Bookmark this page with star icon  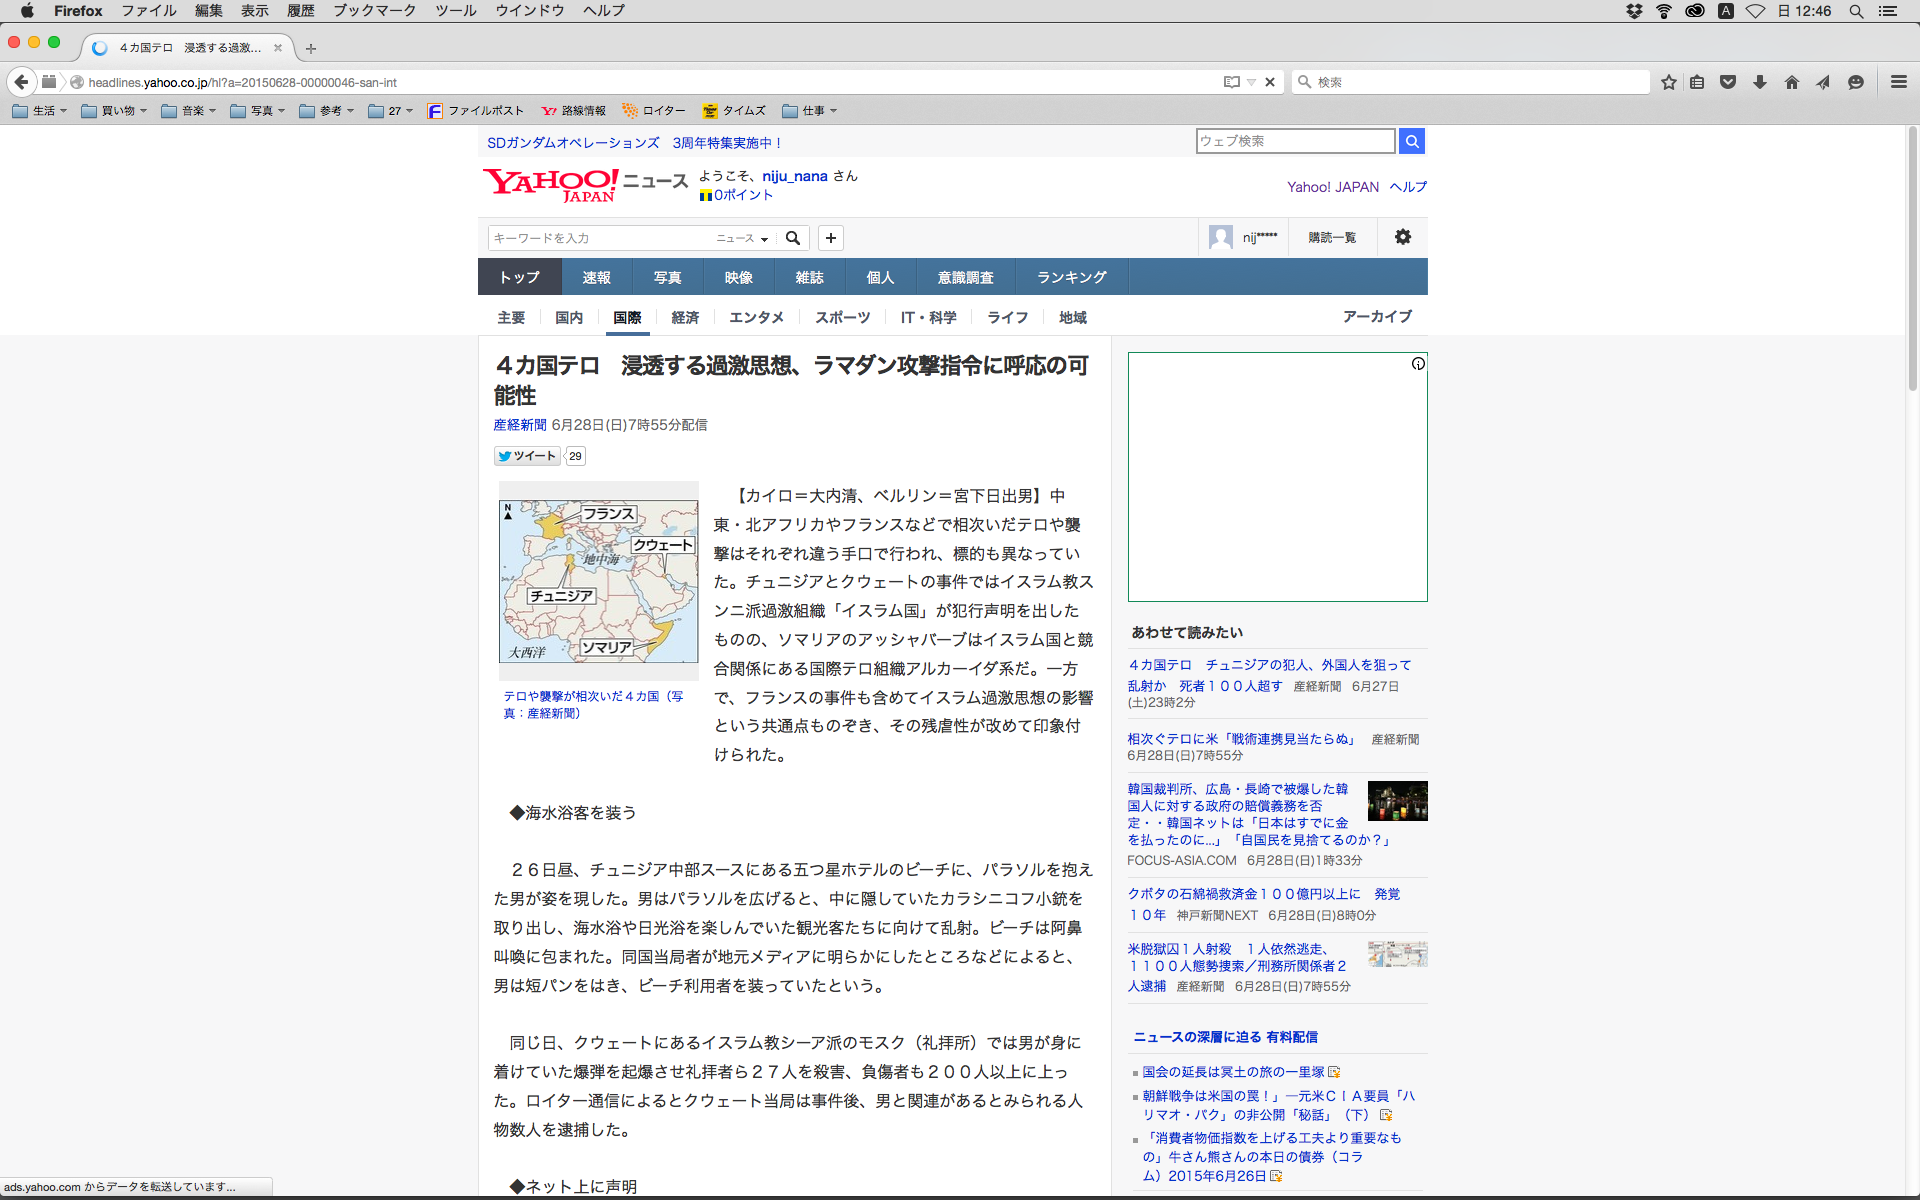click(1668, 82)
